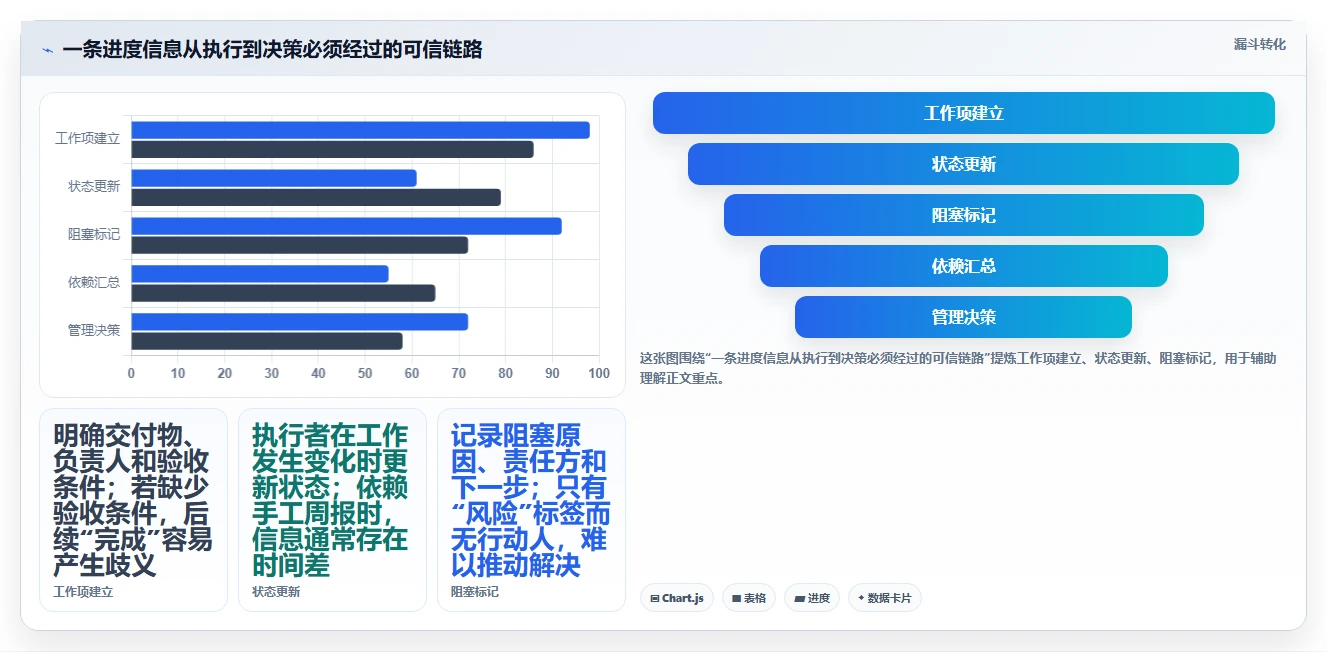This screenshot has height=652, width=1327.
Task: Click the blue bar for 管理决策
Action: (x=299, y=322)
